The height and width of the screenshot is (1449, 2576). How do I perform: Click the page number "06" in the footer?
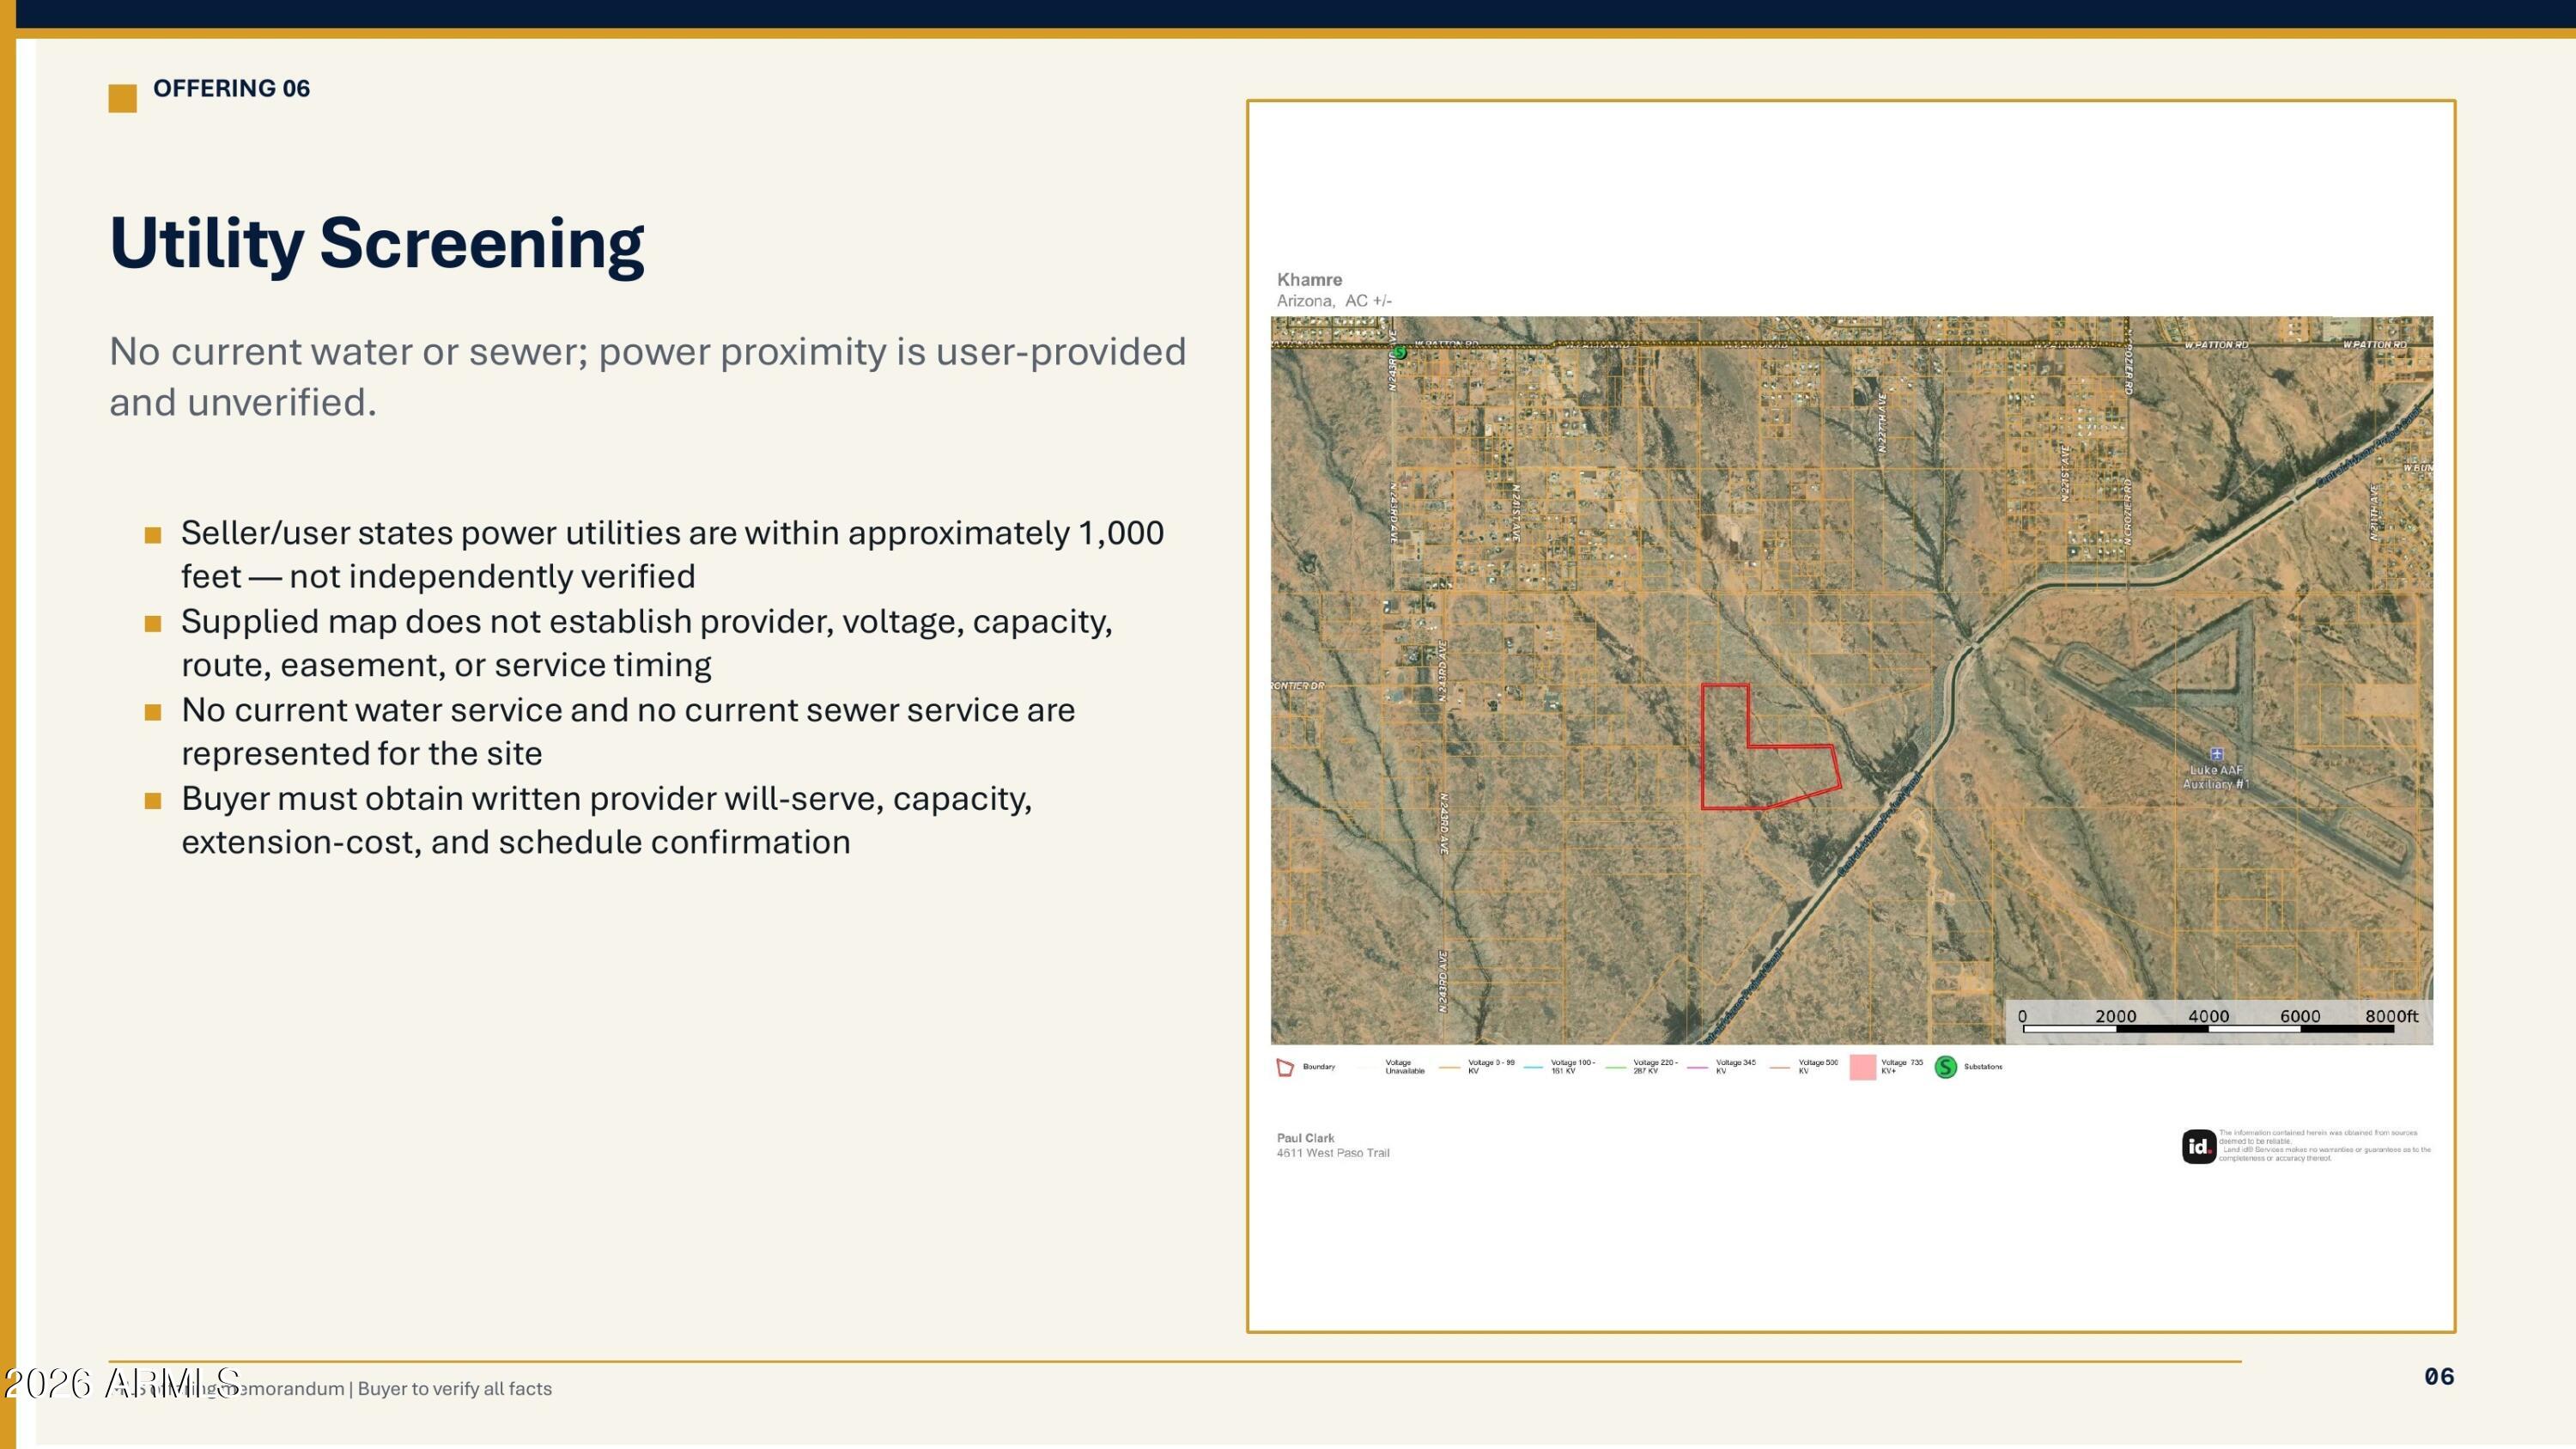[2439, 1377]
